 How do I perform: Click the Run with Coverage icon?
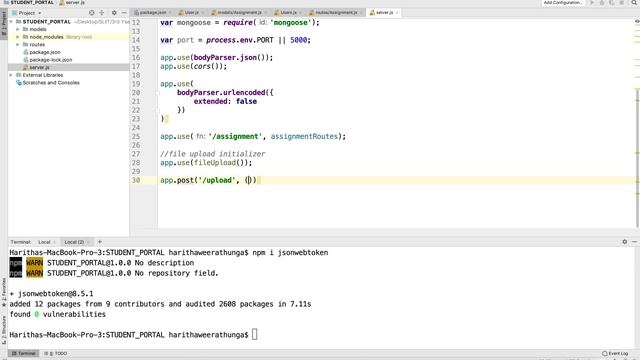coord(611,2)
